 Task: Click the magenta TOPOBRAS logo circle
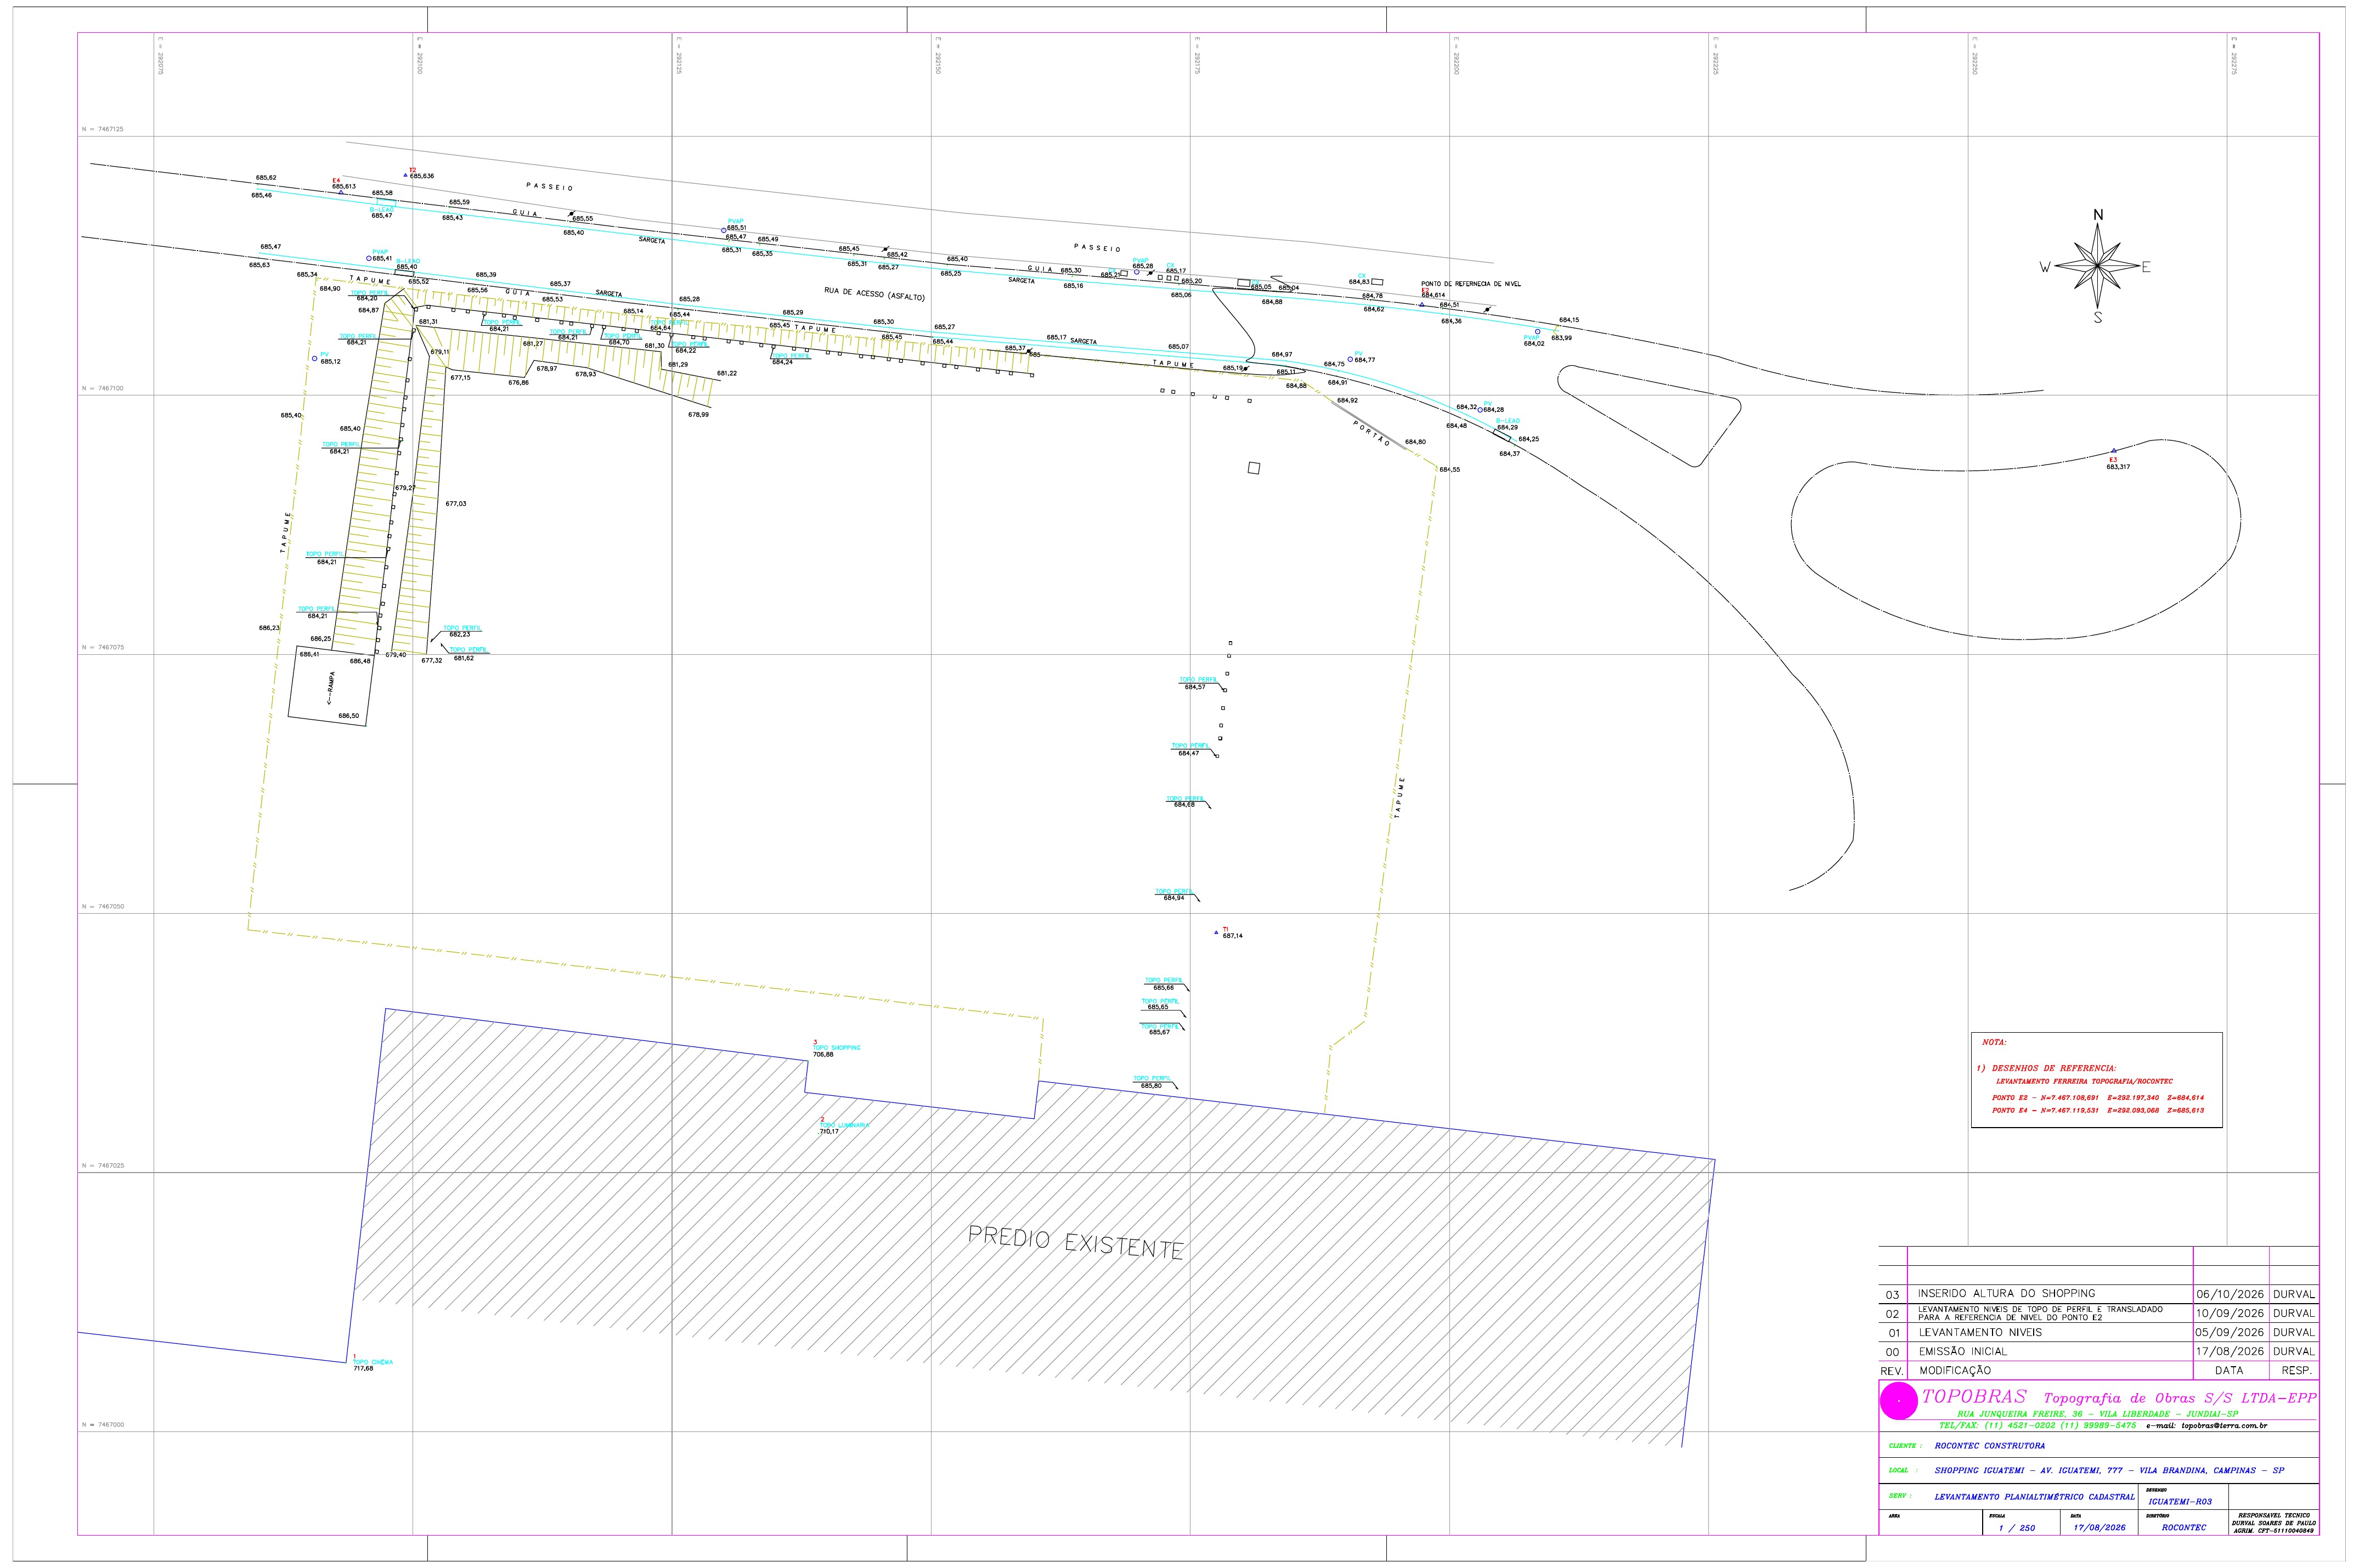tap(1898, 1402)
